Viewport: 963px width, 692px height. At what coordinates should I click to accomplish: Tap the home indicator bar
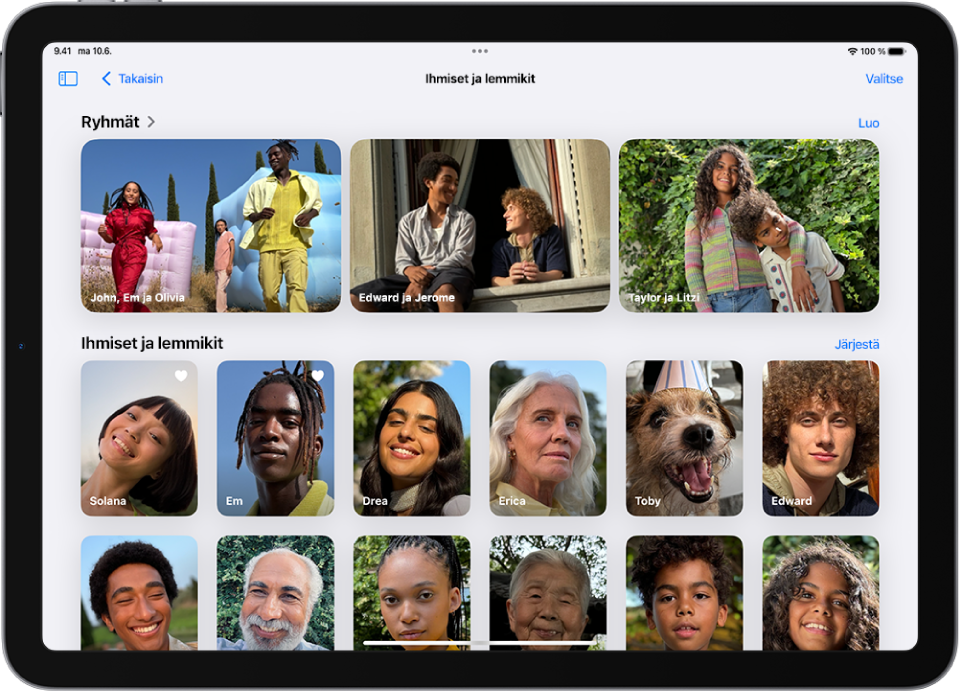(x=480, y=642)
